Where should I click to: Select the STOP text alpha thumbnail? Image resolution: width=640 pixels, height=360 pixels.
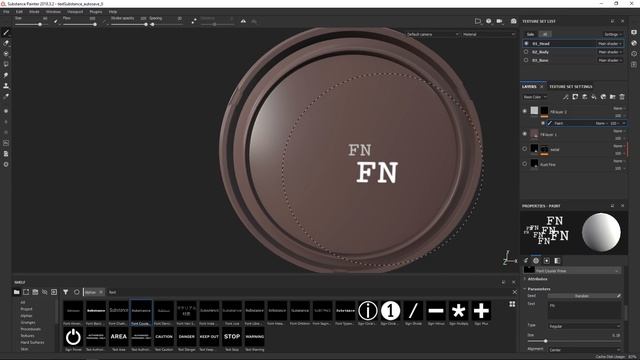[x=232, y=337]
